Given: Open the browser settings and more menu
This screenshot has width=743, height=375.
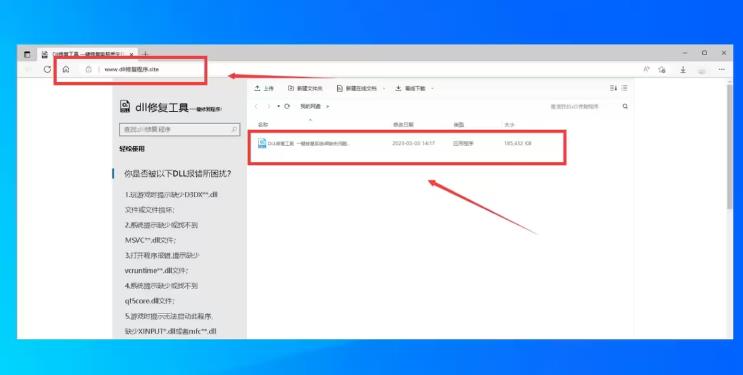Looking at the screenshot, I should click(x=721, y=69).
